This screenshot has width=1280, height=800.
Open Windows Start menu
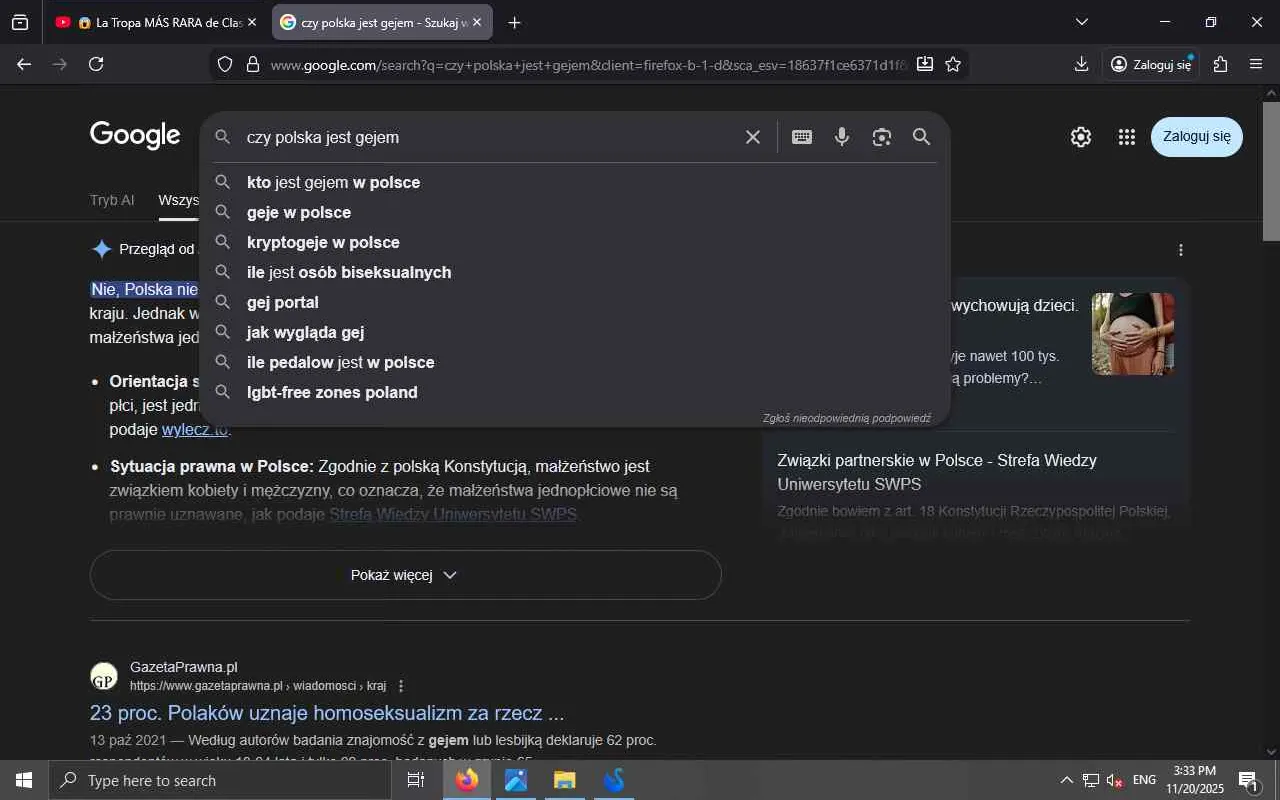coord(24,780)
